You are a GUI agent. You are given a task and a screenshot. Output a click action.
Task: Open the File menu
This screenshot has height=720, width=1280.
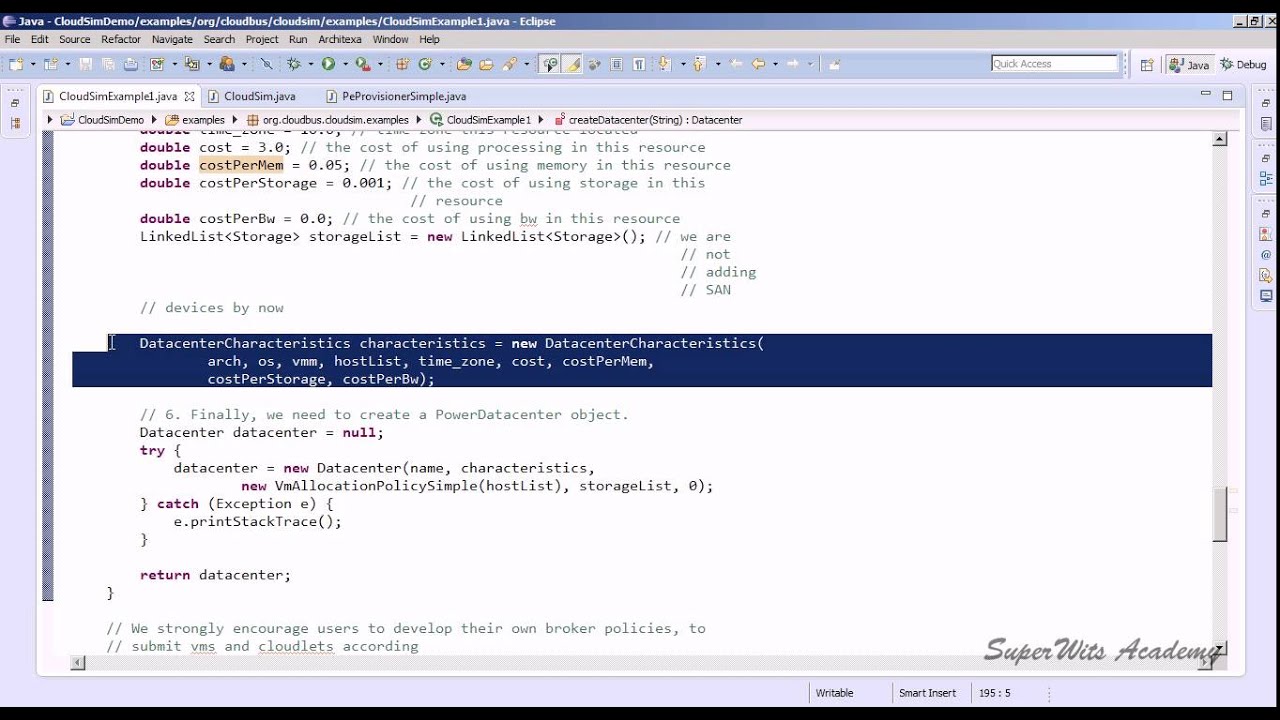click(x=12, y=39)
